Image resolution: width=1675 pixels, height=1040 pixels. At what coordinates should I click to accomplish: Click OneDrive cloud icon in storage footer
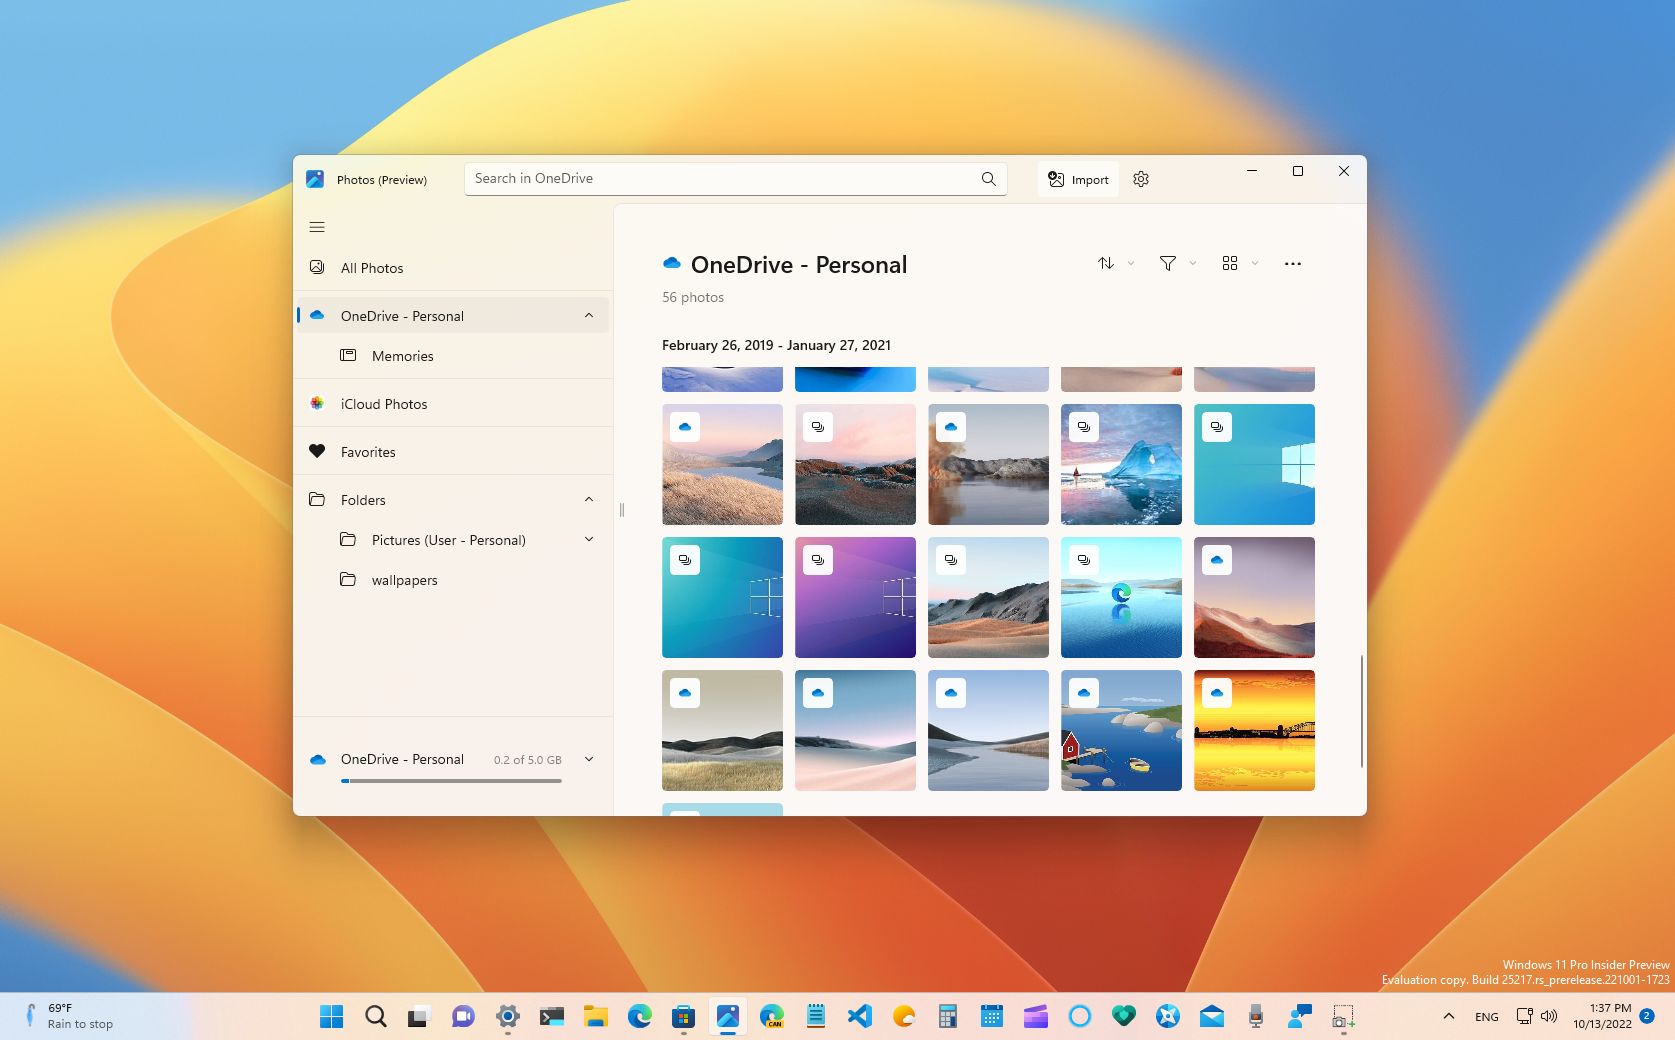point(318,759)
